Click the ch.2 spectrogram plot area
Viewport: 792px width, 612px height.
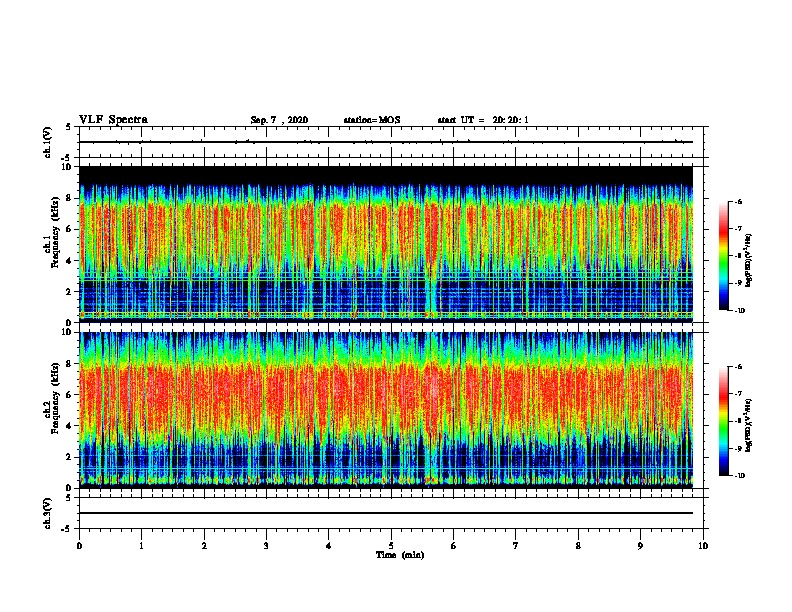(386, 410)
